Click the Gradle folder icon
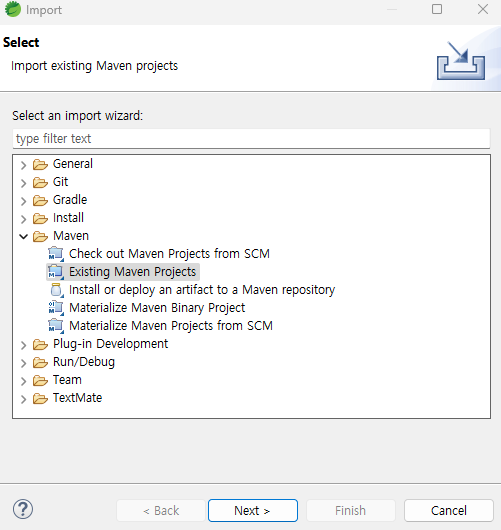This screenshot has height=530, width=501. 40,200
